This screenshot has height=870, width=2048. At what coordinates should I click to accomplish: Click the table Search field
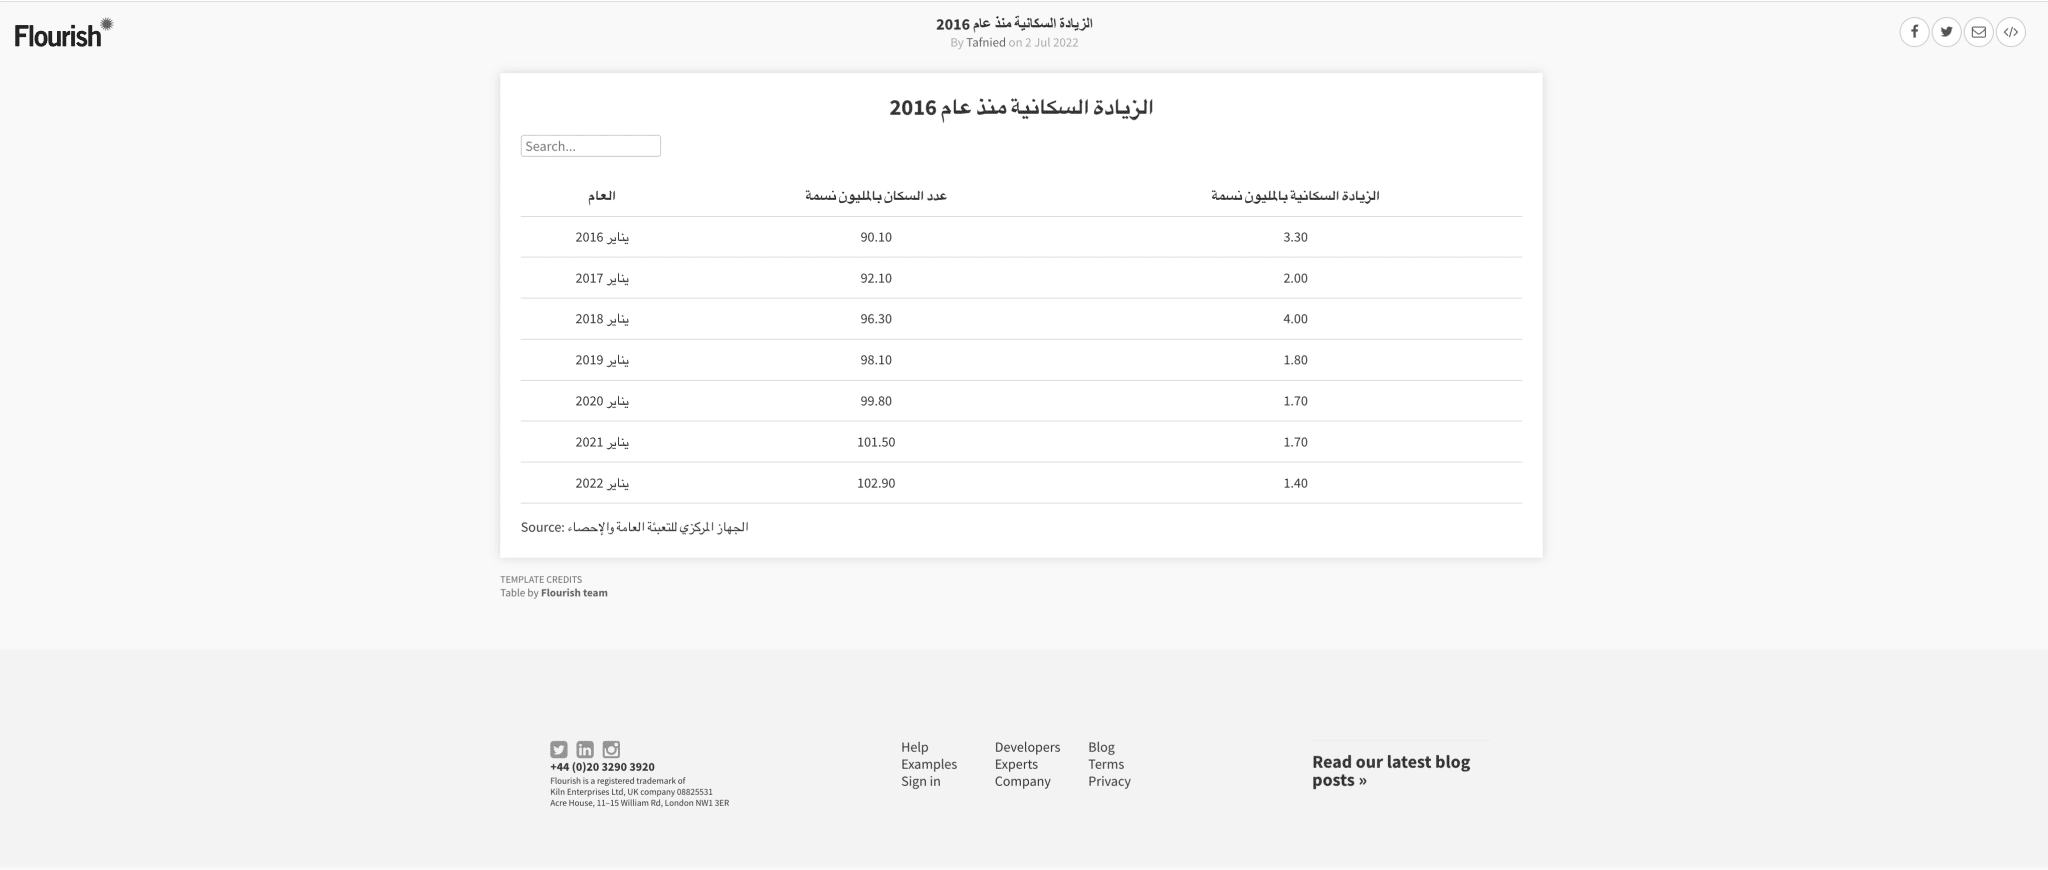(590, 146)
